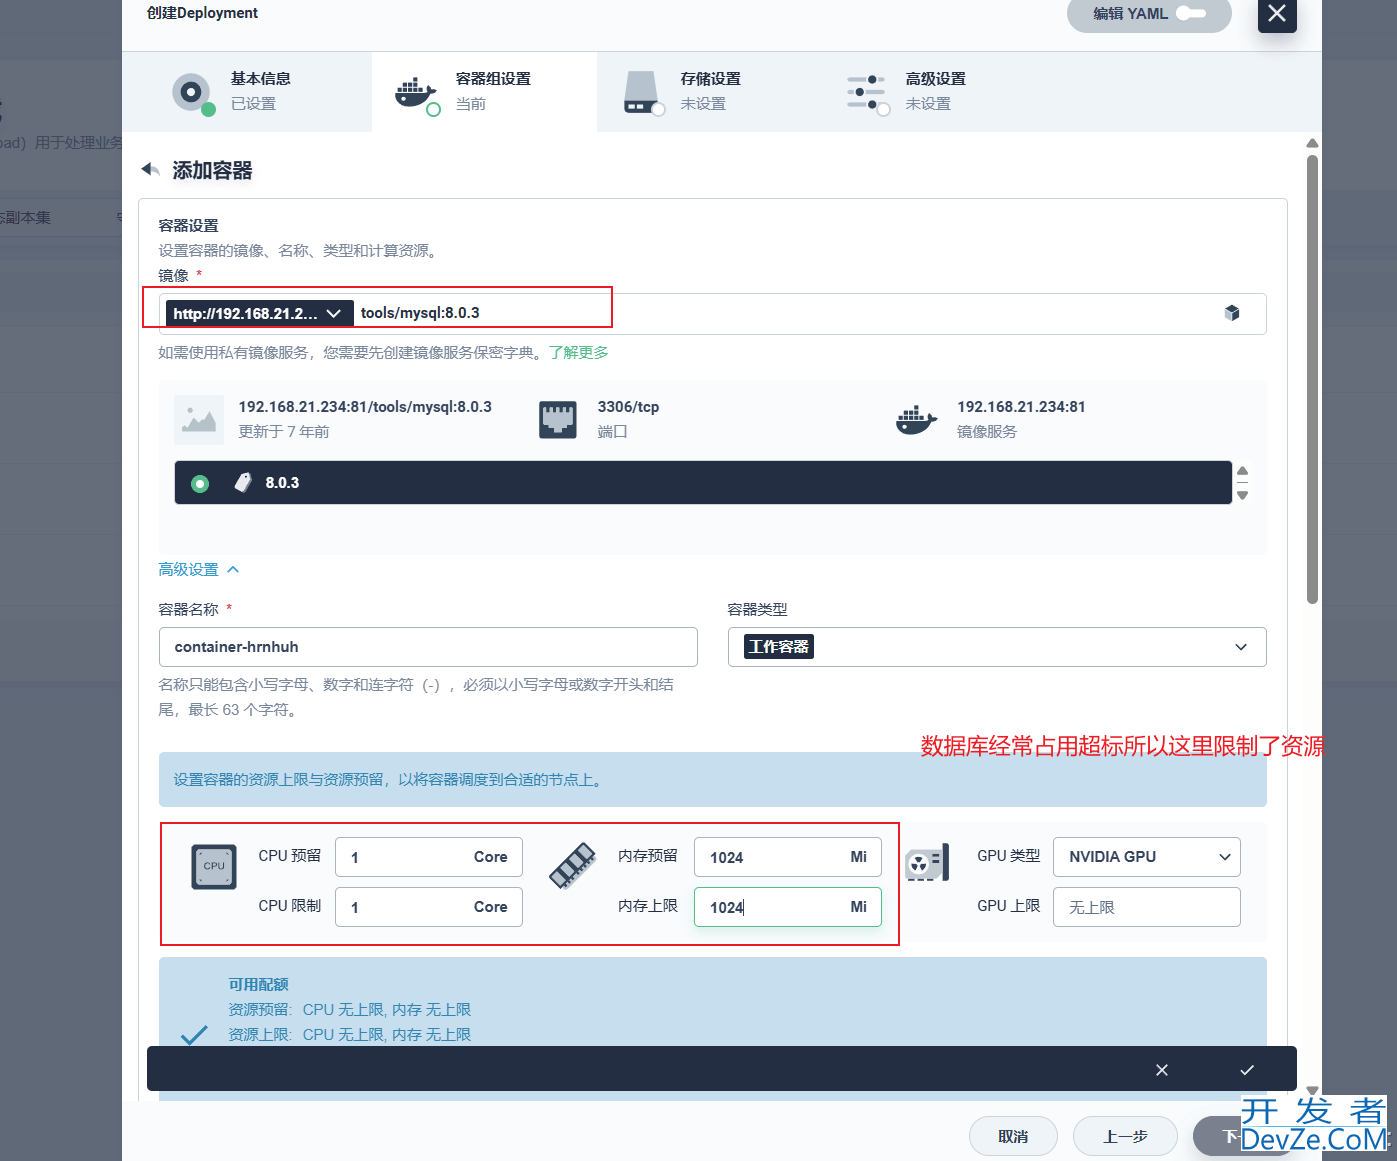Open the 容器类型 dropdown 工作容器
This screenshot has width=1397, height=1161.
[x=997, y=647]
